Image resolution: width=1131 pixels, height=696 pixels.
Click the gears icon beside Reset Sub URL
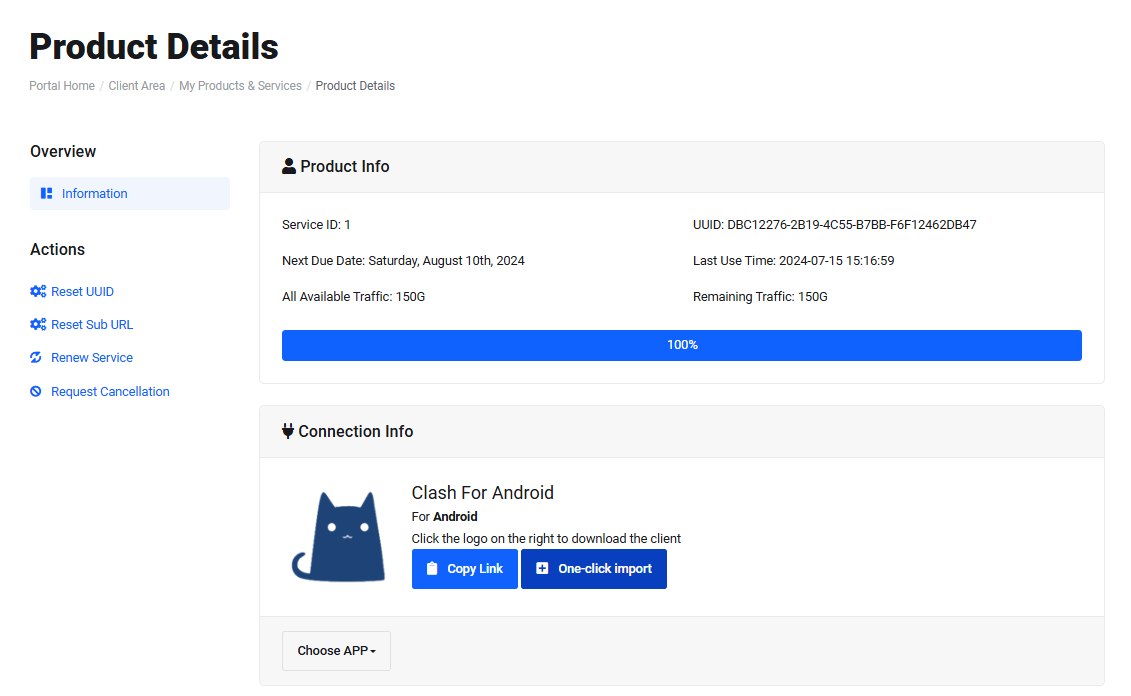coord(38,325)
